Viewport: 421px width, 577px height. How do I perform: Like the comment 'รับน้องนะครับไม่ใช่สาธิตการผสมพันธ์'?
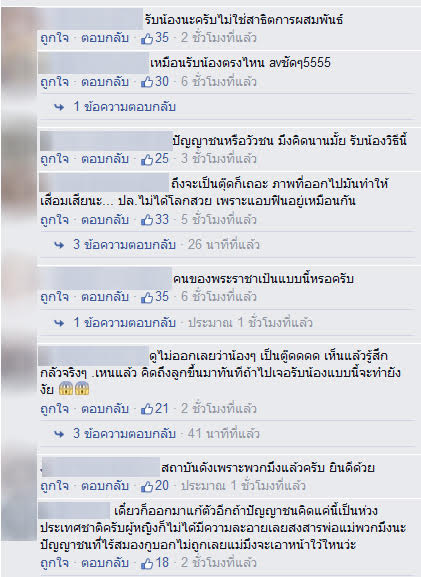pos(54,38)
